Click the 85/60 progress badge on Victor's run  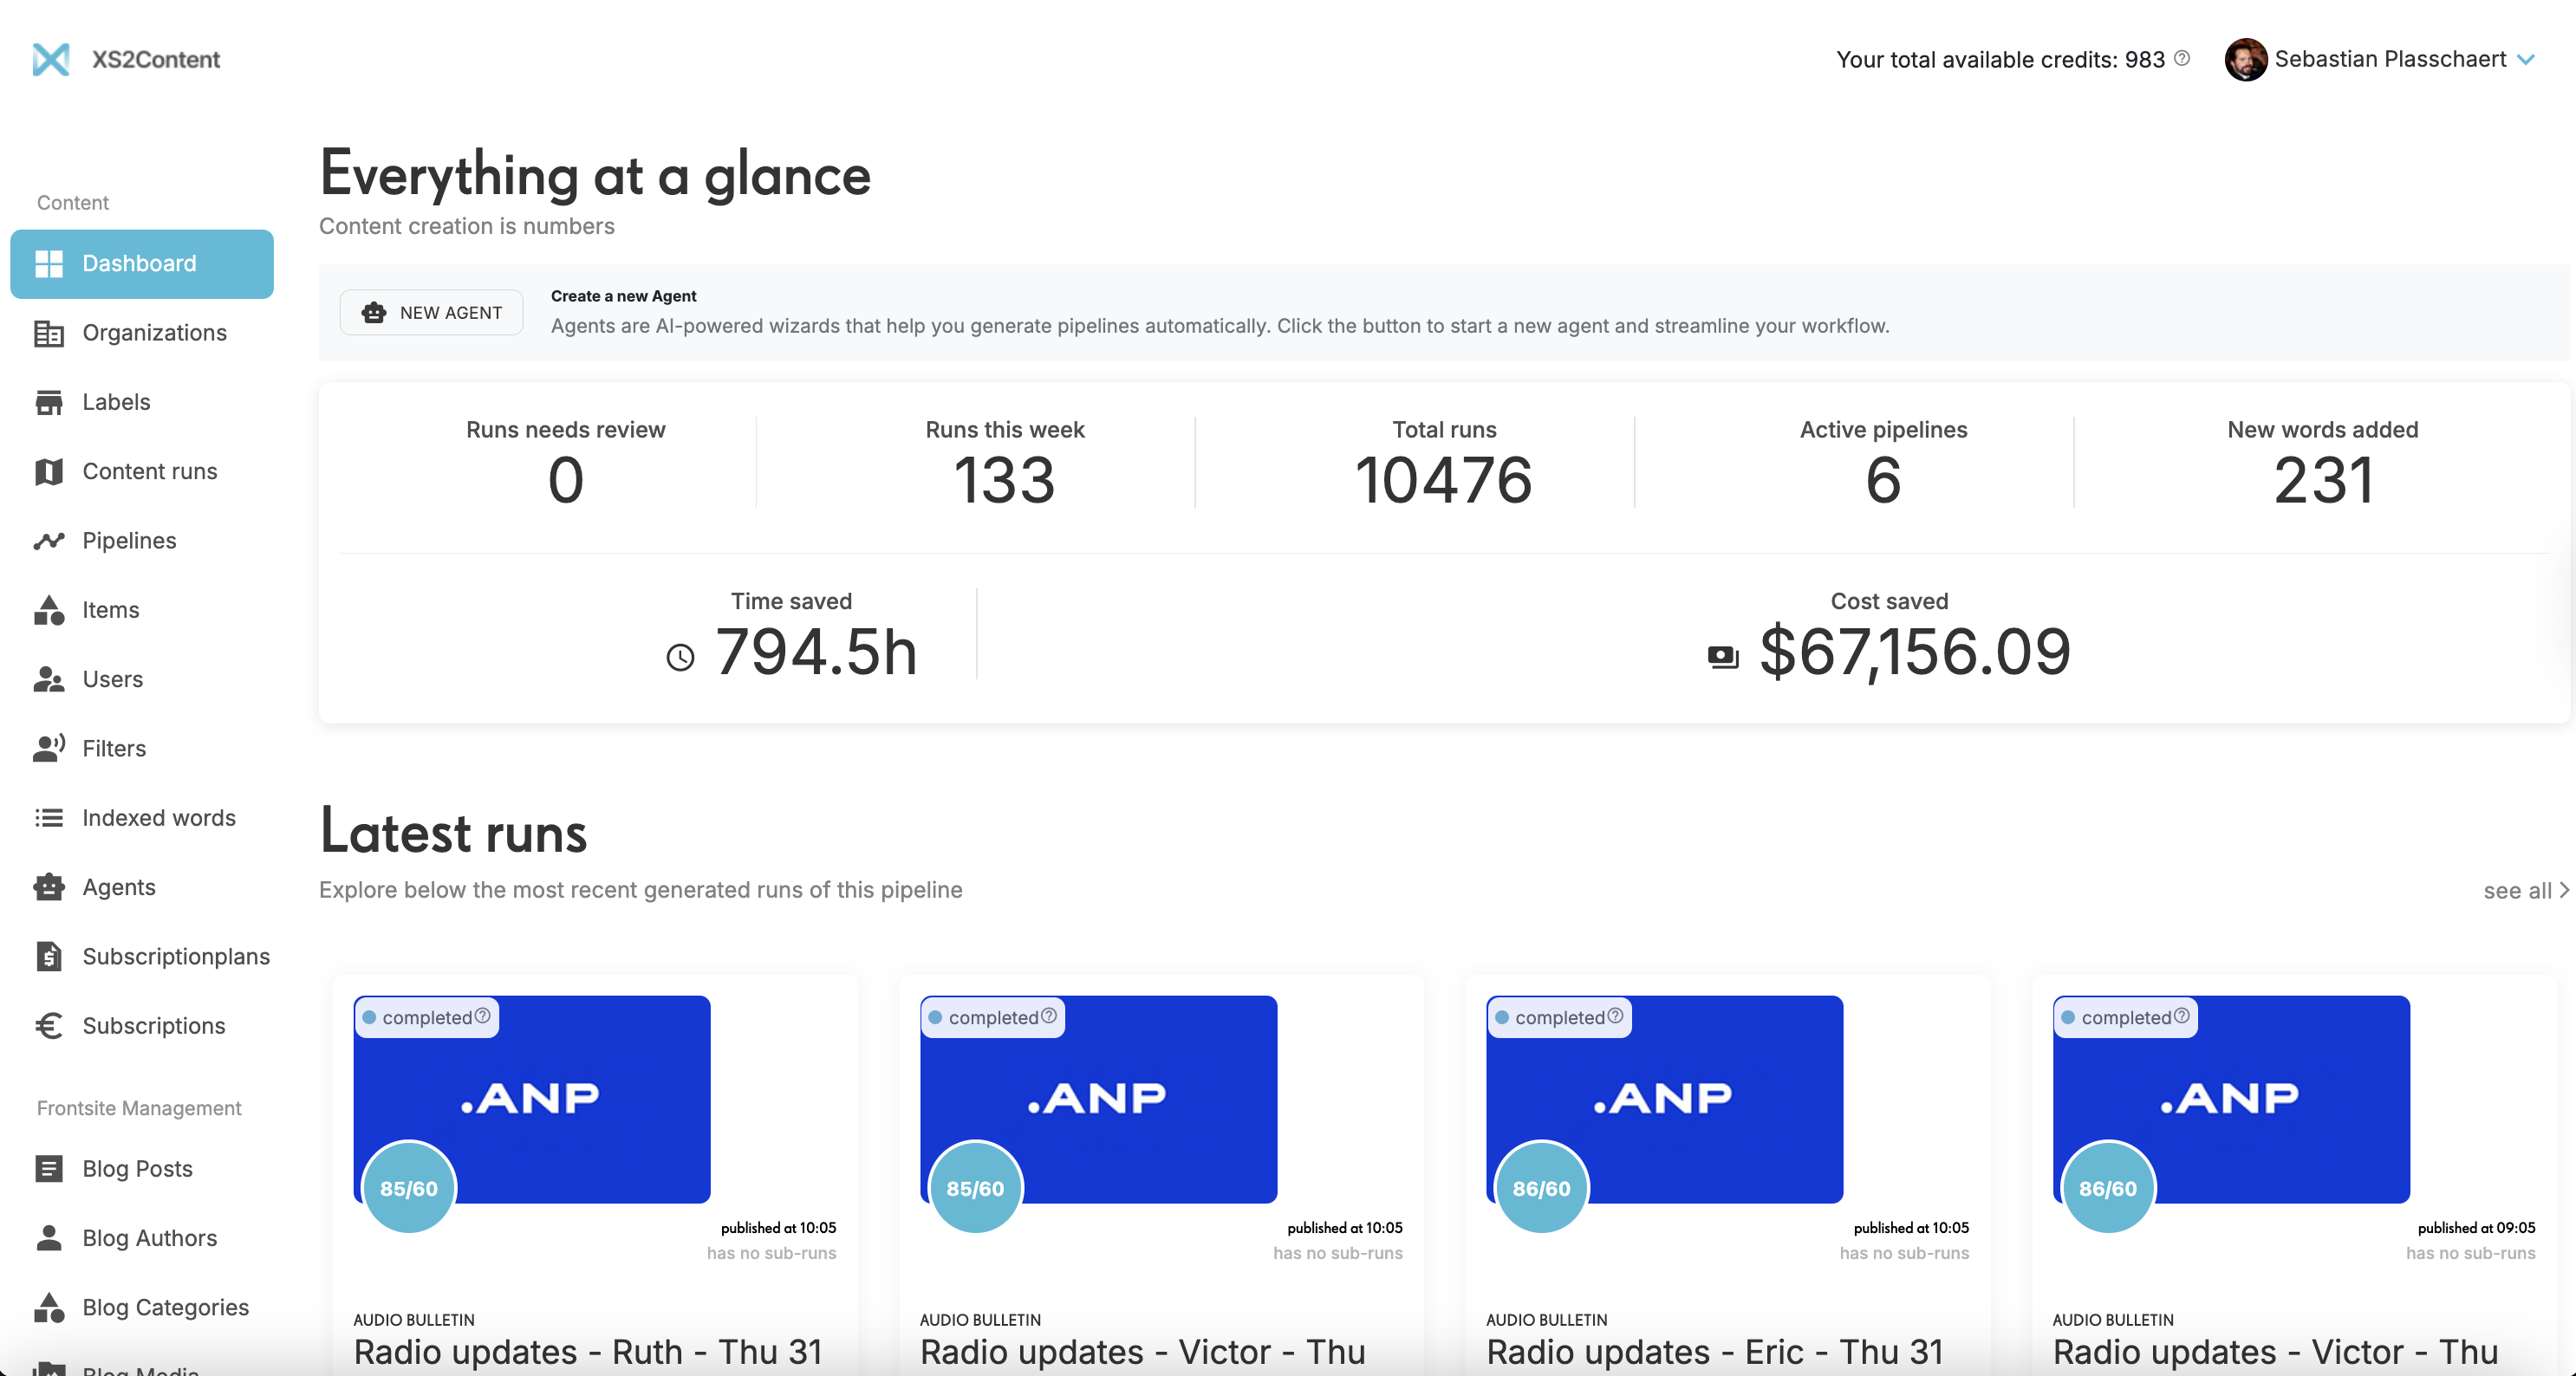975,1188
